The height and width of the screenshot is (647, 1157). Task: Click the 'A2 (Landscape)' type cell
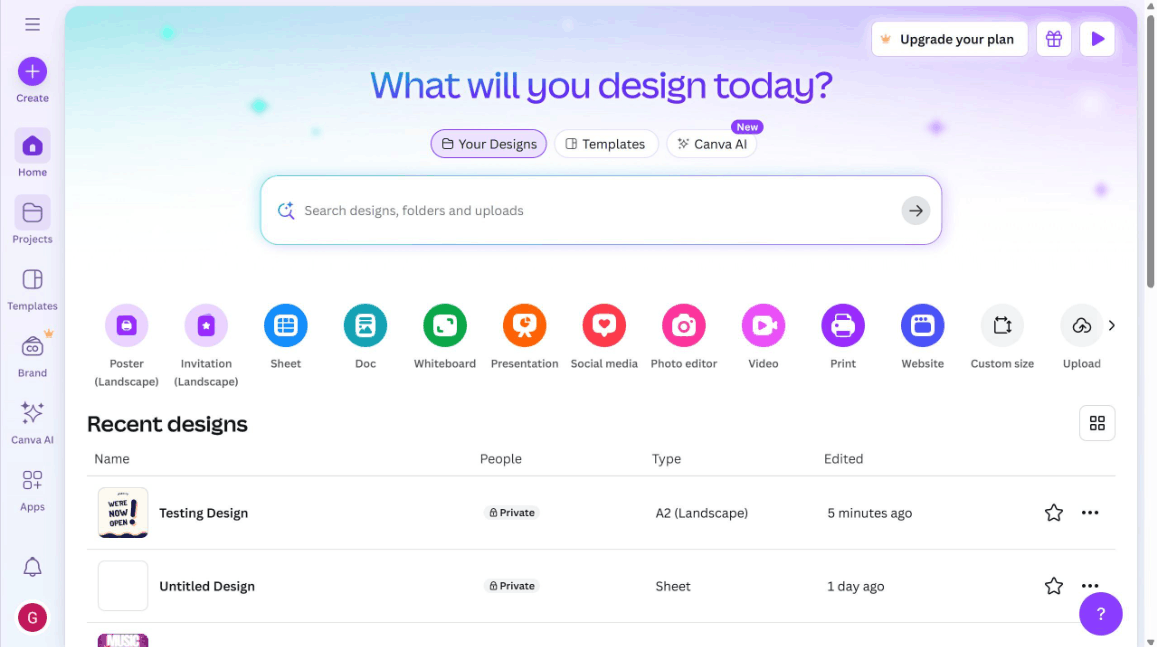point(702,513)
